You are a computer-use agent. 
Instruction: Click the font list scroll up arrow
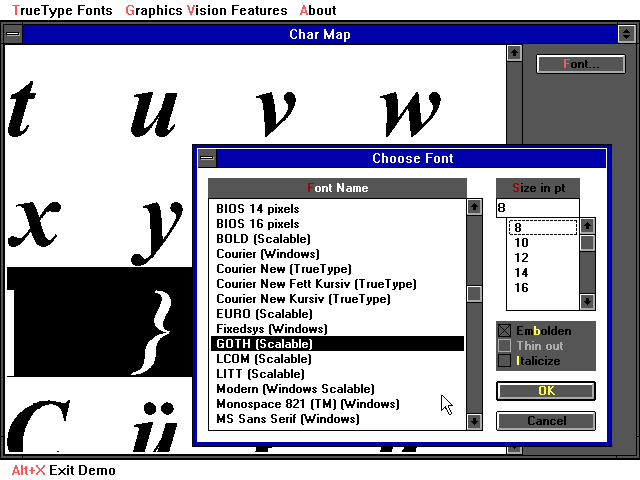[474, 208]
